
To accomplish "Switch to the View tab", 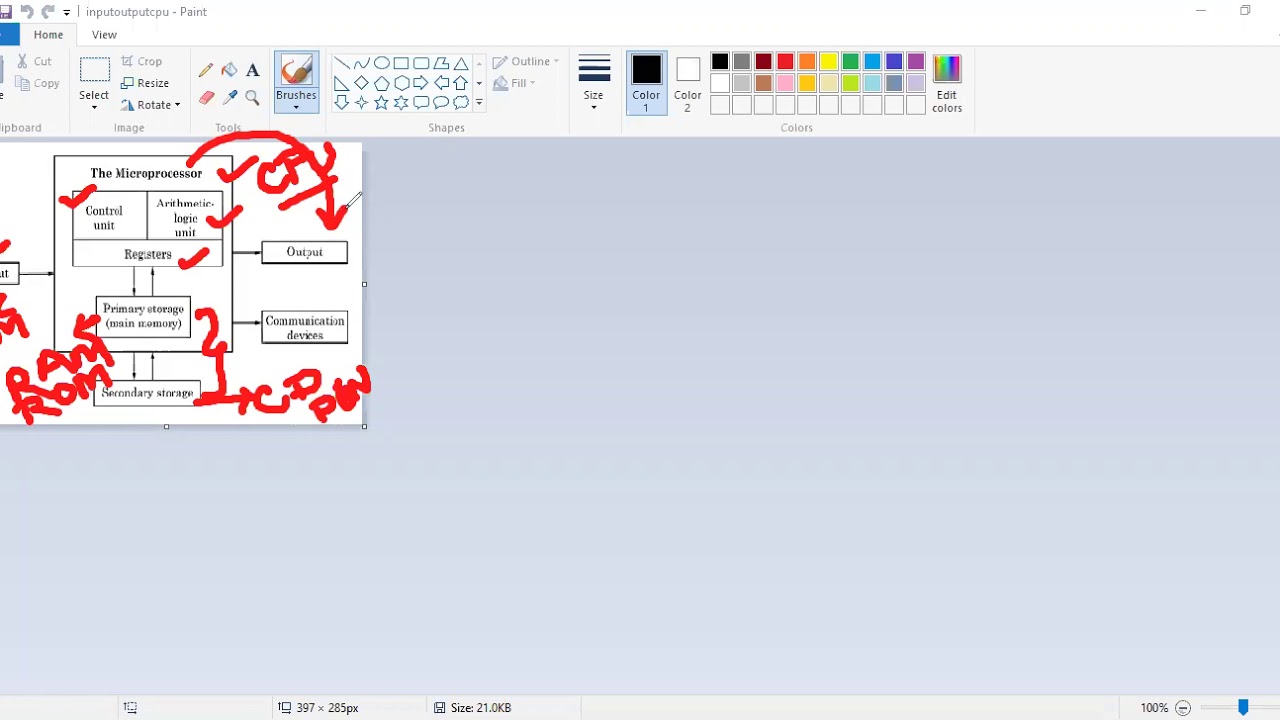I will (x=104, y=34).
